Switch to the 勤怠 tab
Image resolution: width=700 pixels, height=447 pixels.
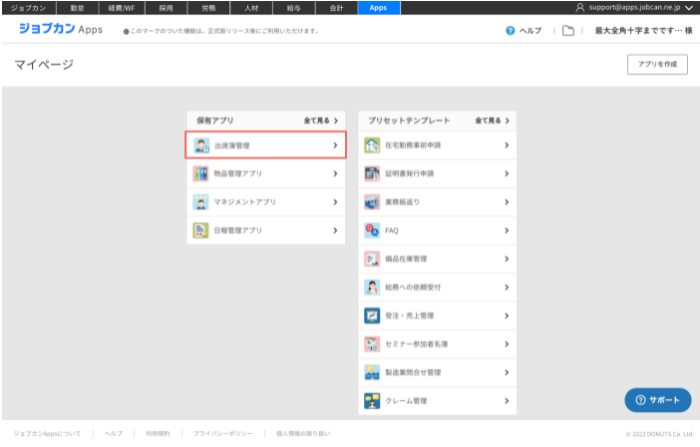click(x=77, y=8)
